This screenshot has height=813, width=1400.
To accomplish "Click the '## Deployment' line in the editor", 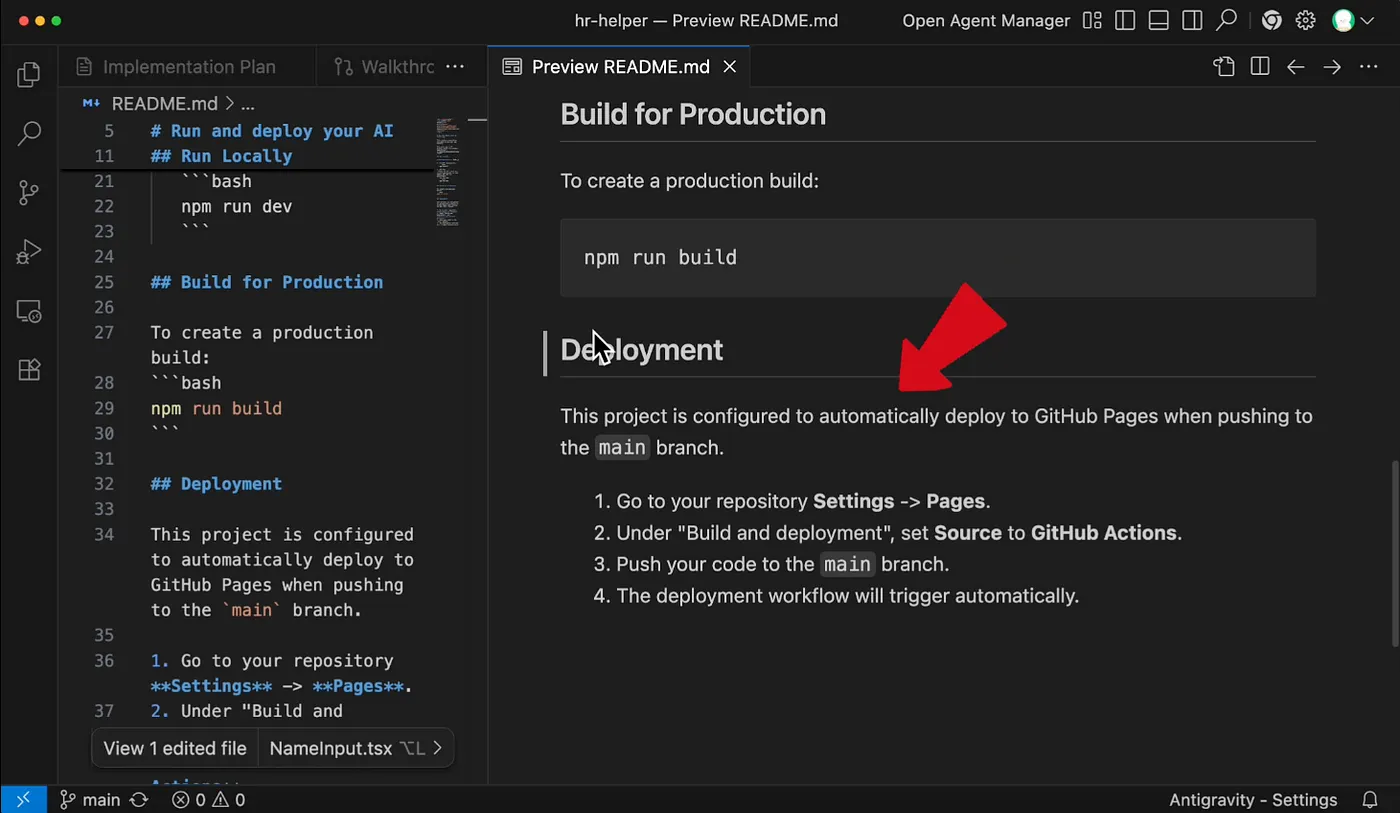I will point(216,484).
